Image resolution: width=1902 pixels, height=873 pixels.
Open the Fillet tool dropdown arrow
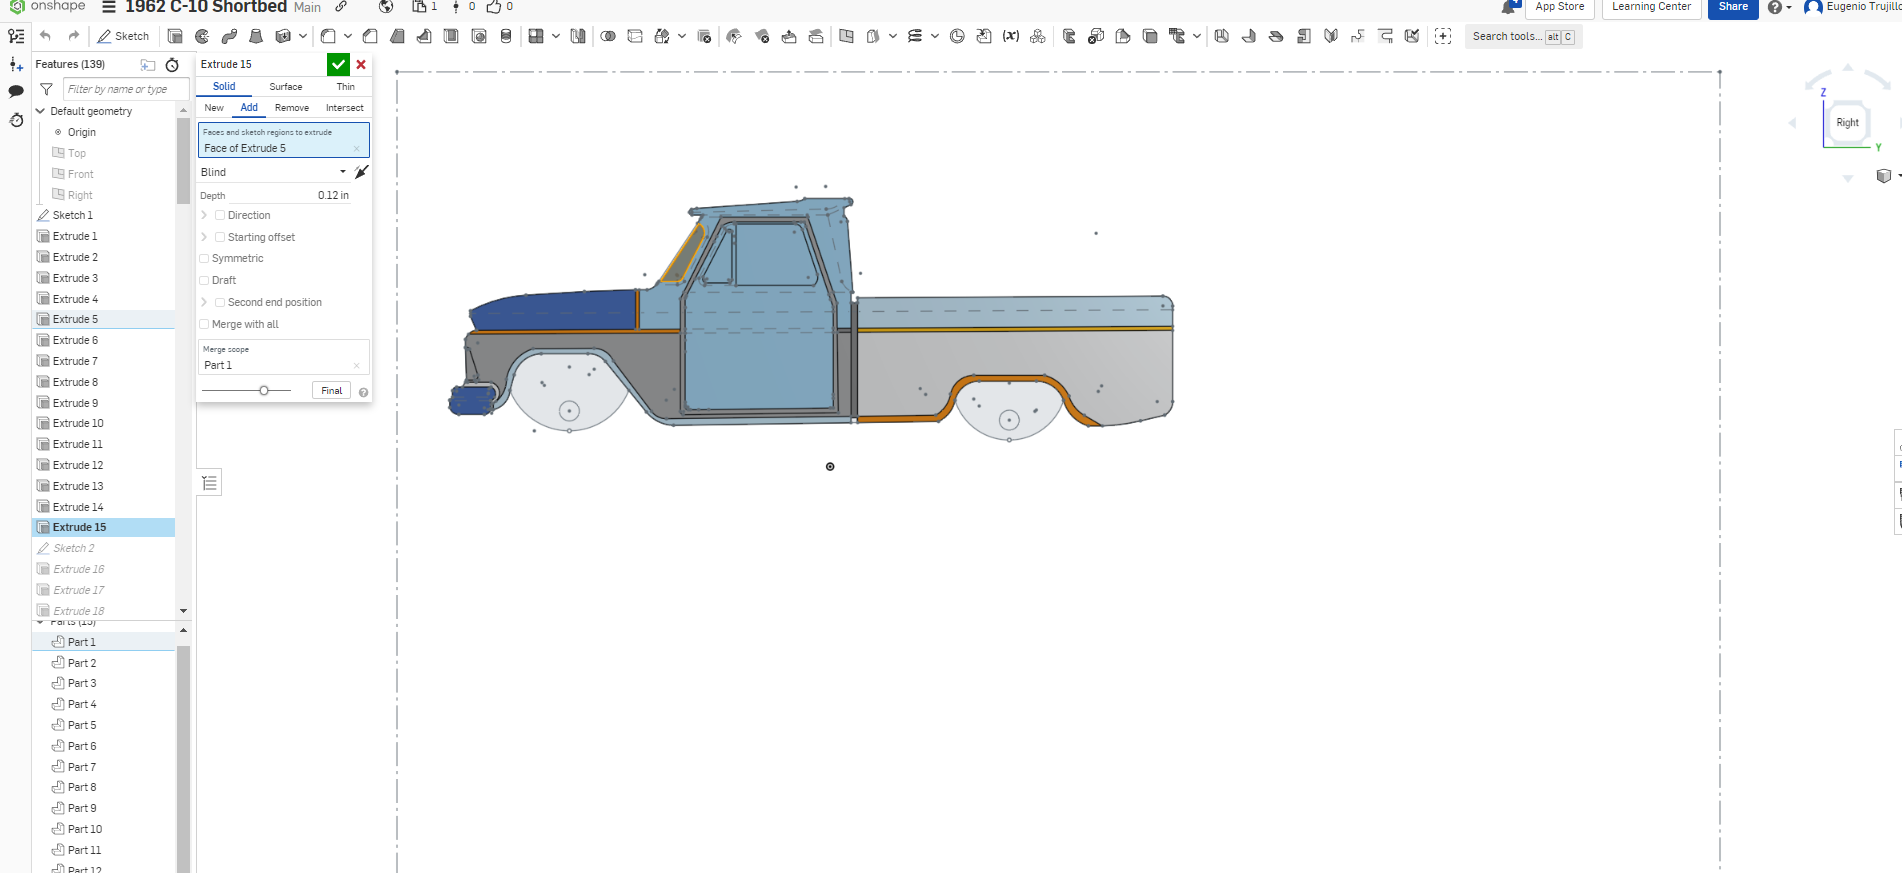click(x=348, y=36)
